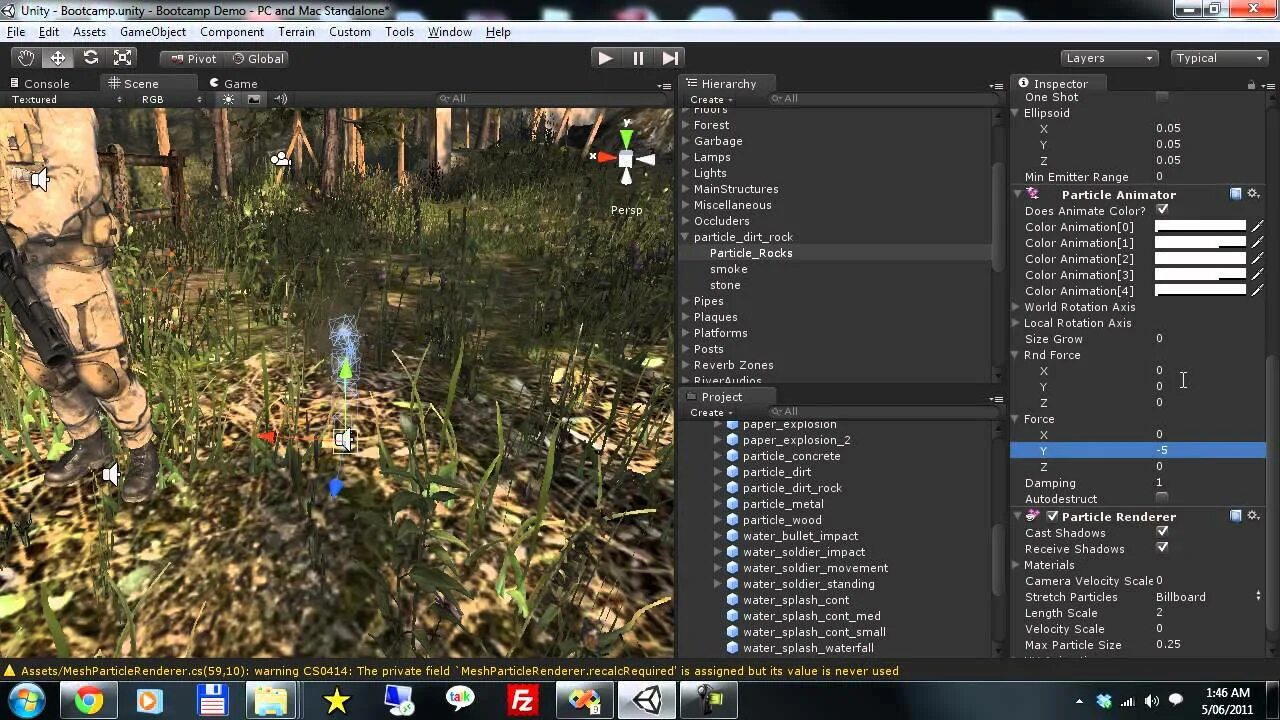Open Project panel options menu
Screen dimensions: 1280x720
pyautogui.click(x=996, y=399)
